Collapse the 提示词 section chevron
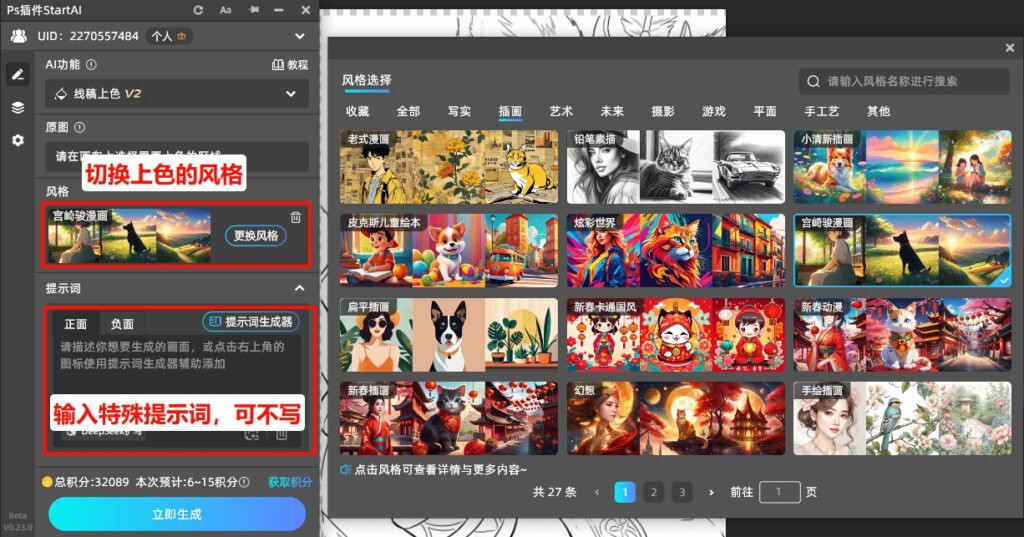Viewport: 1024px width, 537px height. pos(299,288)
